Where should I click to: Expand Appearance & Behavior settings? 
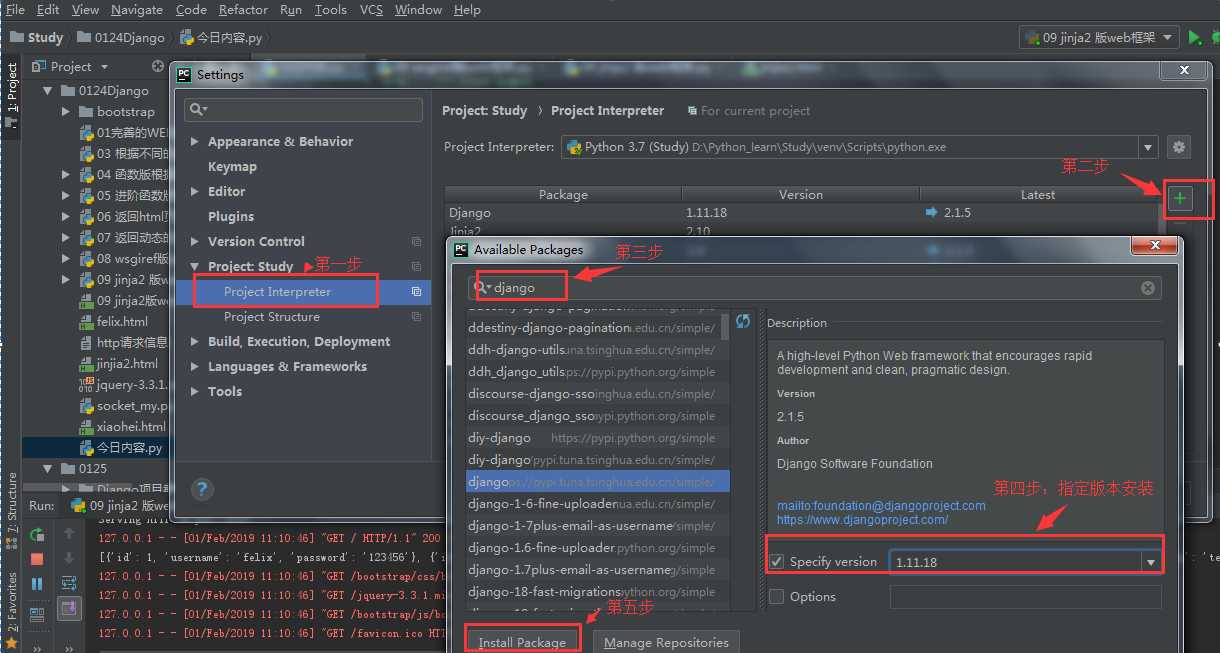click(195, 142)
